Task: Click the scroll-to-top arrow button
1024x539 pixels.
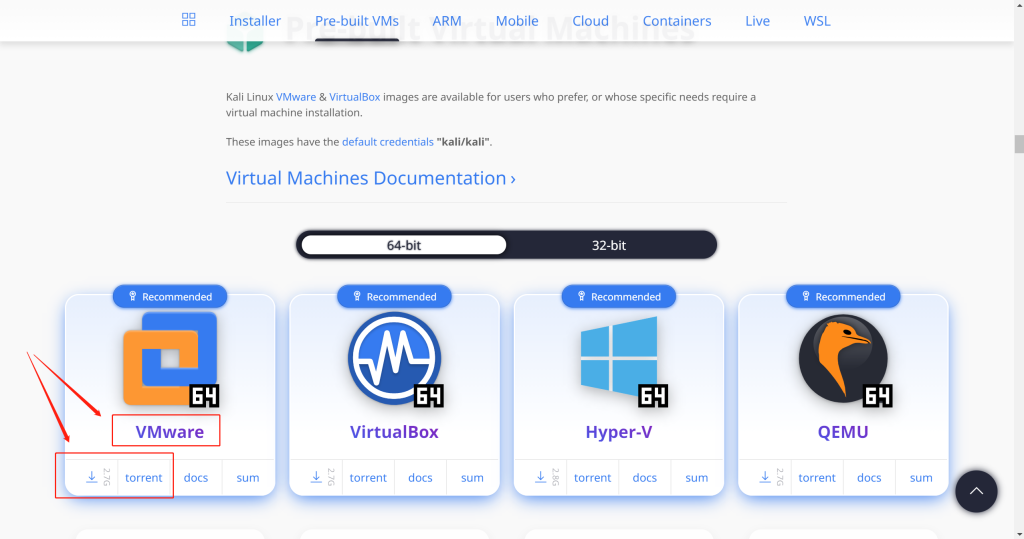Action: [x=976, y=491]
